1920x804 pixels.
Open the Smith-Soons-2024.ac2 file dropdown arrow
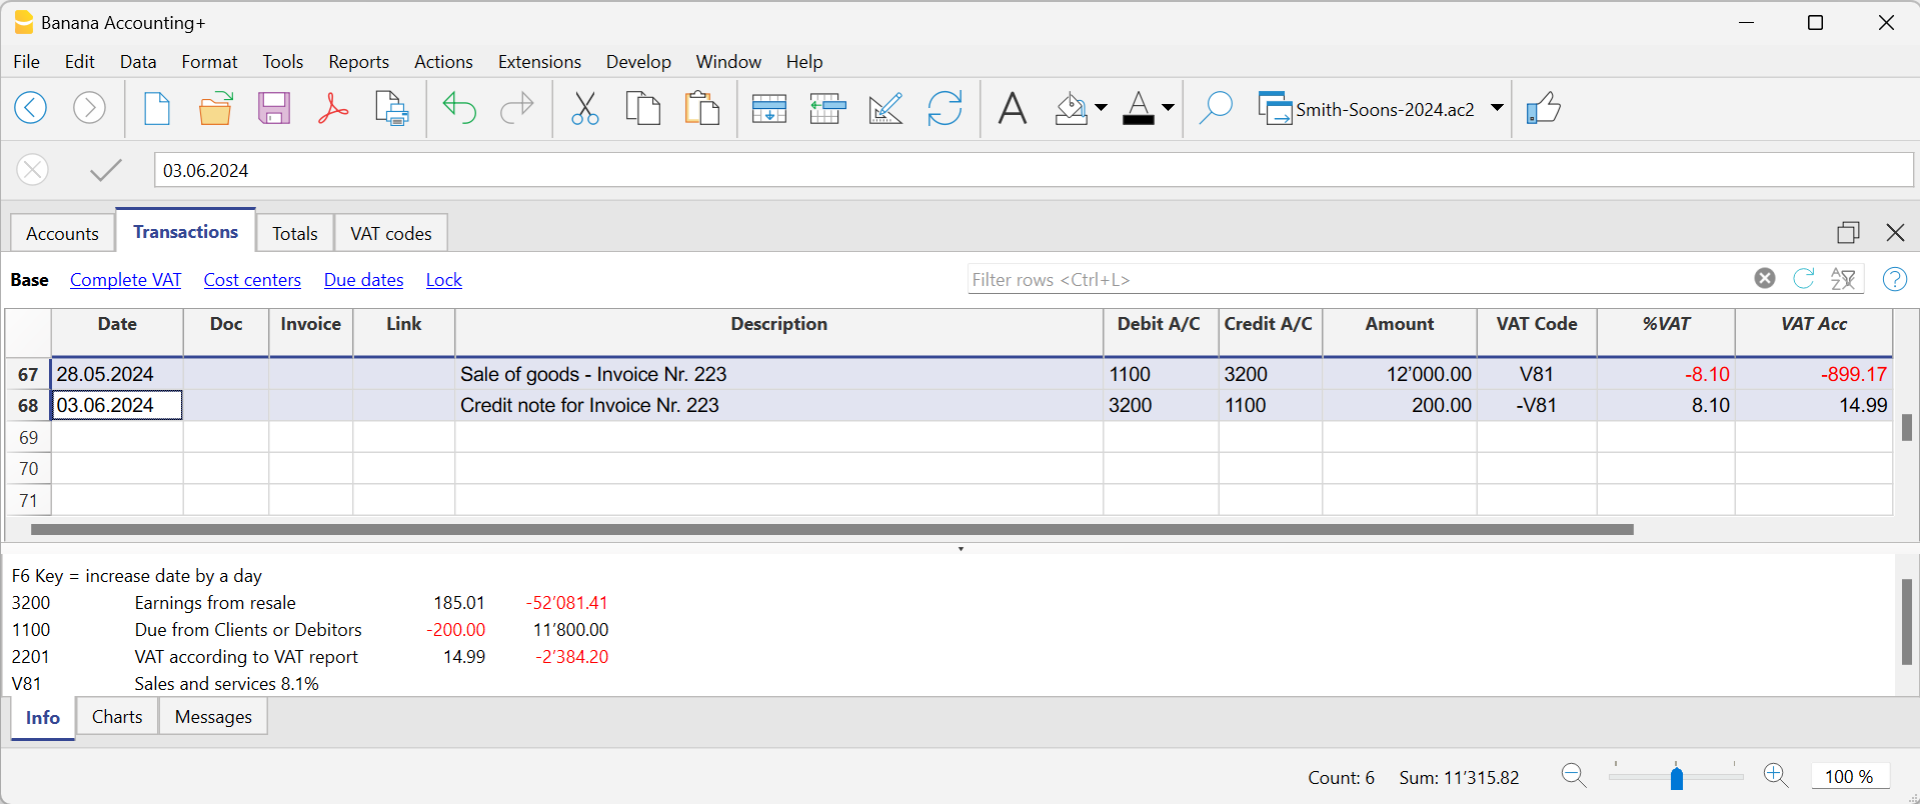[x=1497, y=107]
